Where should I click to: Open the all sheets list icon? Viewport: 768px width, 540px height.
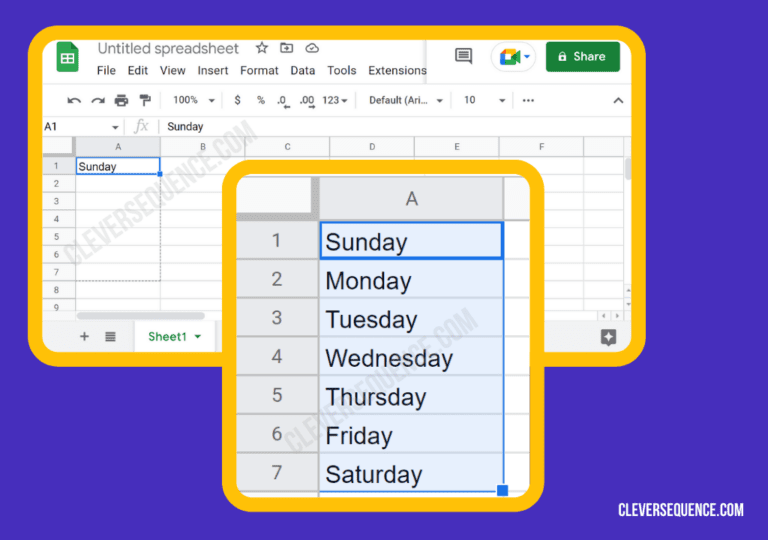(110, 337)
